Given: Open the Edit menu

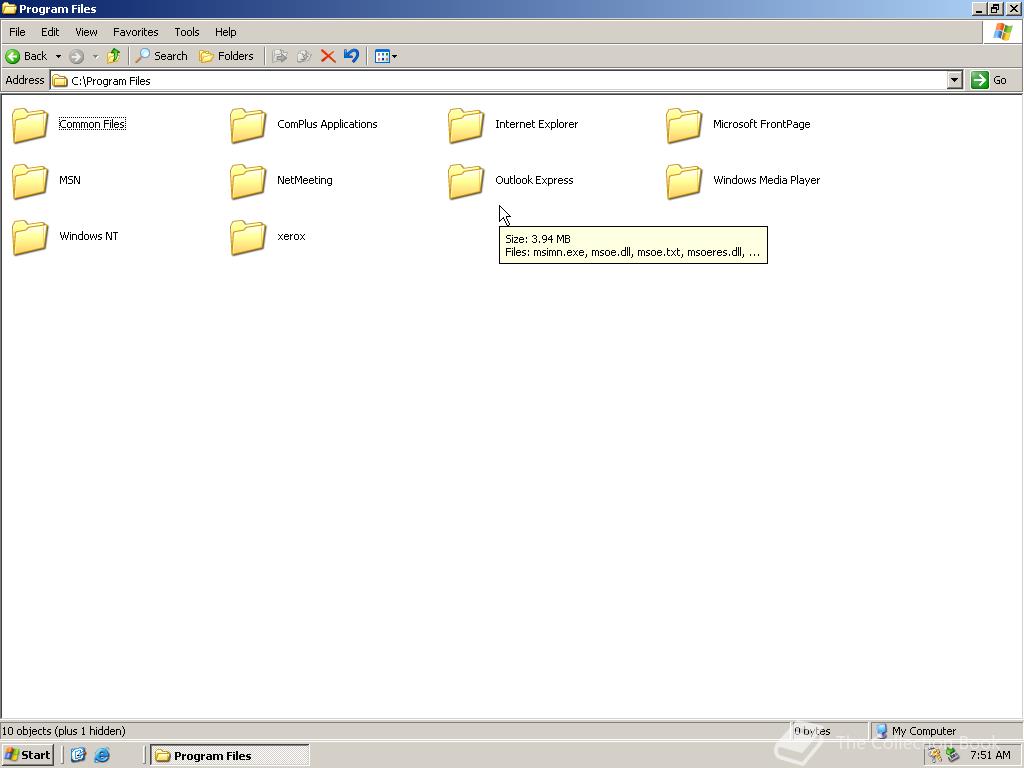Looking at the screenshot, I should (50, 32).
